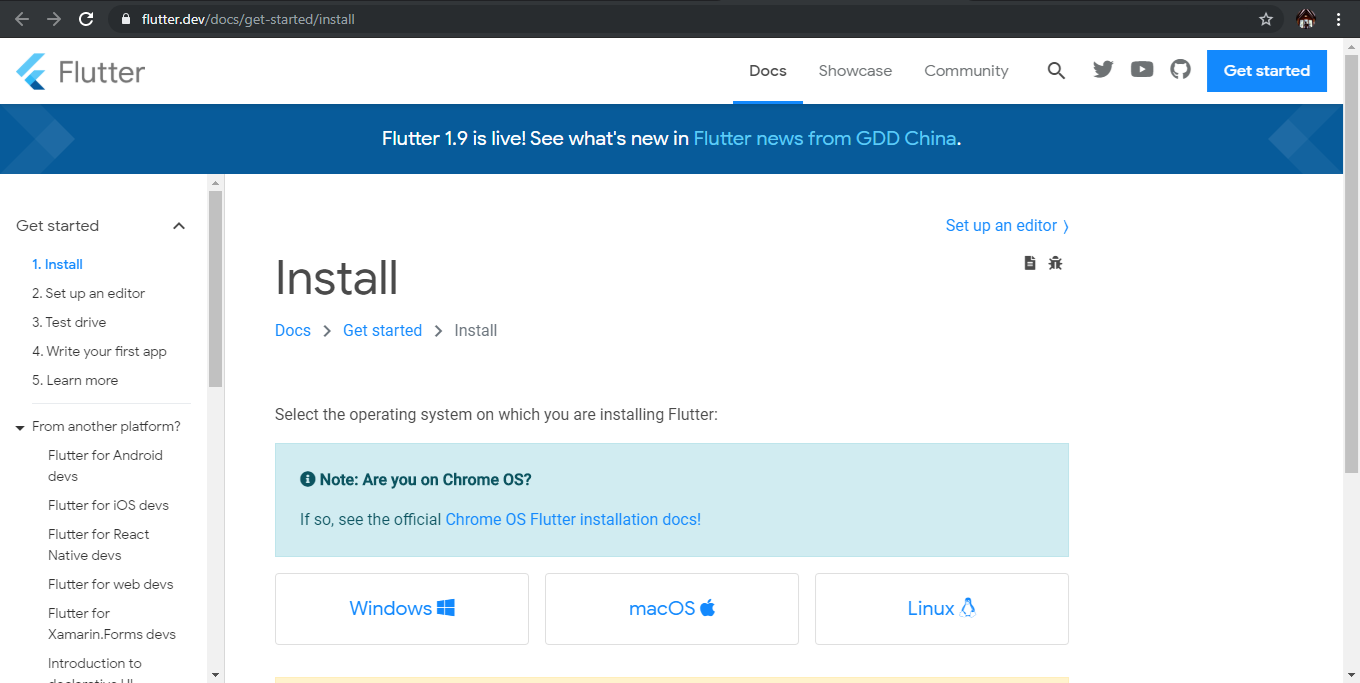Select the Windows install option

401,608
